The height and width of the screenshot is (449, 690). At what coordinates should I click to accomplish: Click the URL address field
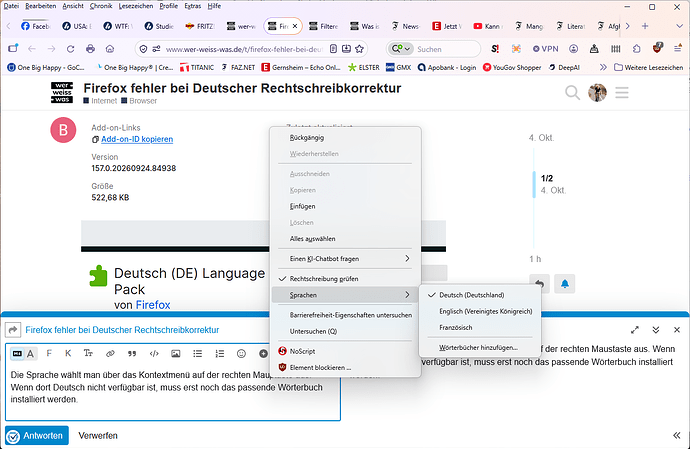click(x=244, y=49)
